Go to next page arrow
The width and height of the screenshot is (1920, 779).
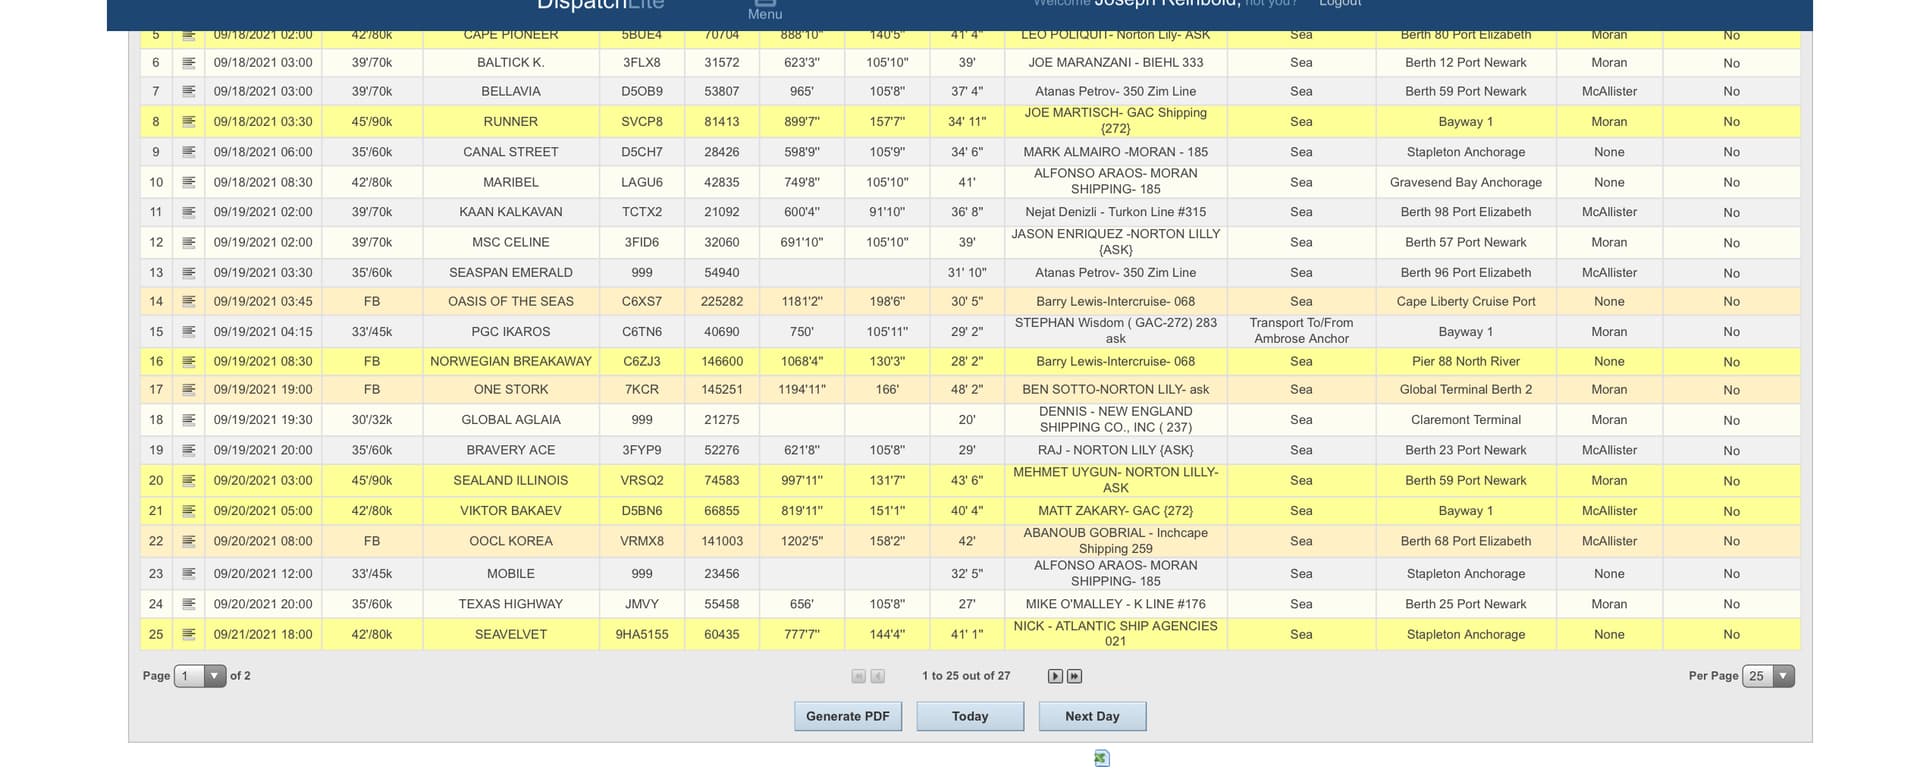[x=1055, y=676]
